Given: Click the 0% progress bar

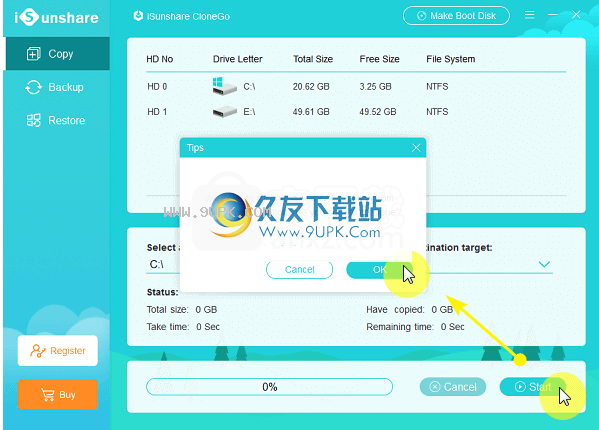Looking at the screenshot, I should 269,387.
